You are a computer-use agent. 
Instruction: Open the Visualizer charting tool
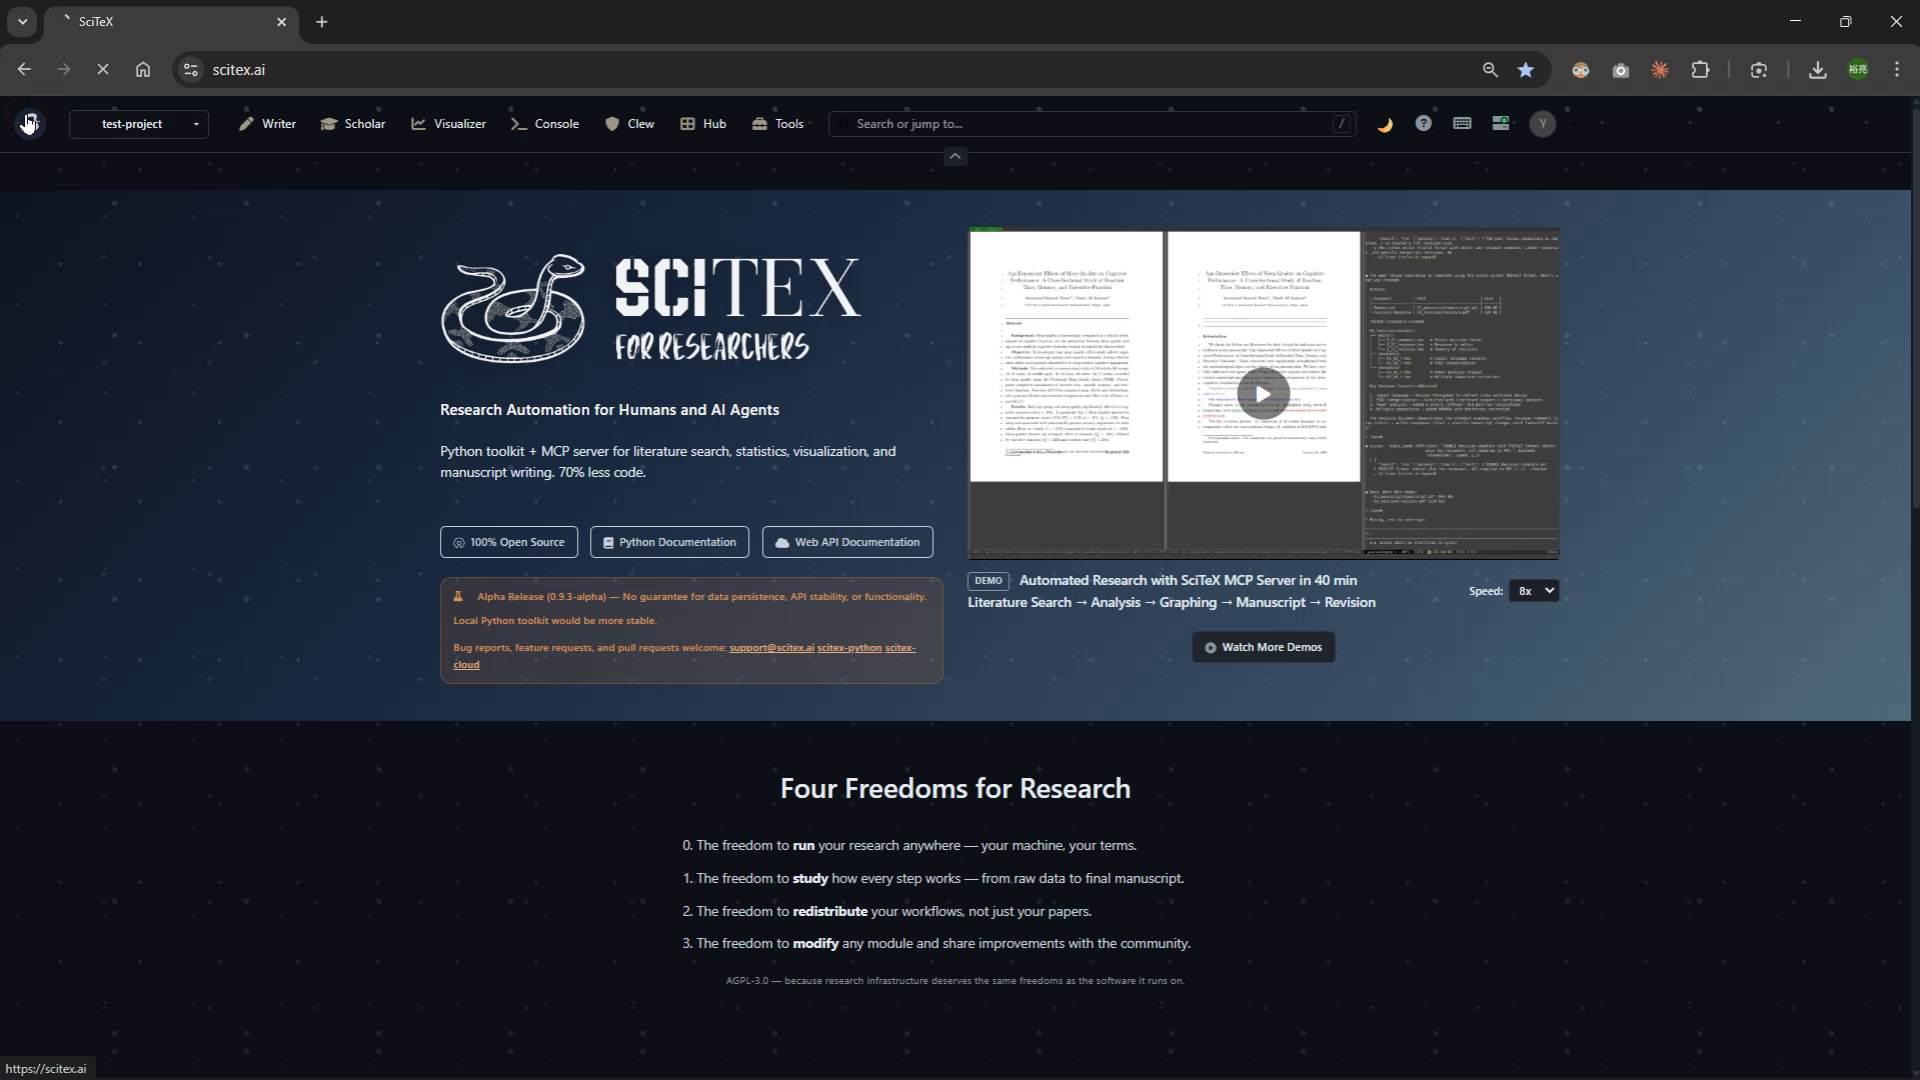tap(448, 123)
